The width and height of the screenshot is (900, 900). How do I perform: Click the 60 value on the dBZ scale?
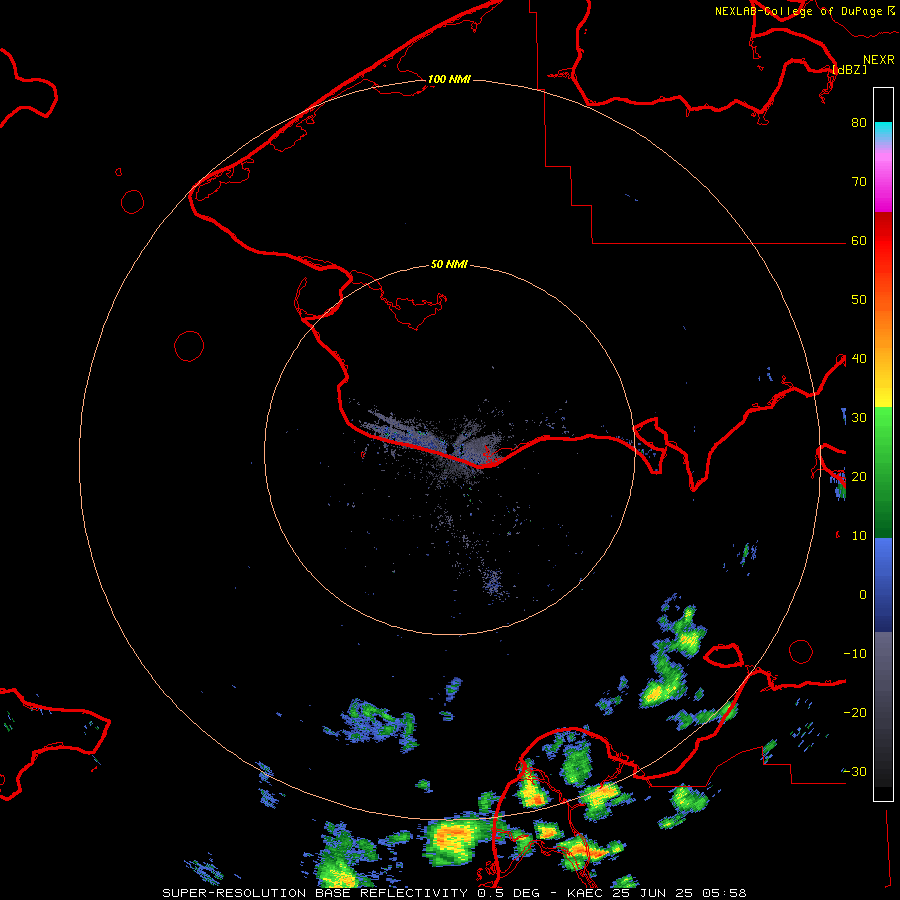point(859,240)
